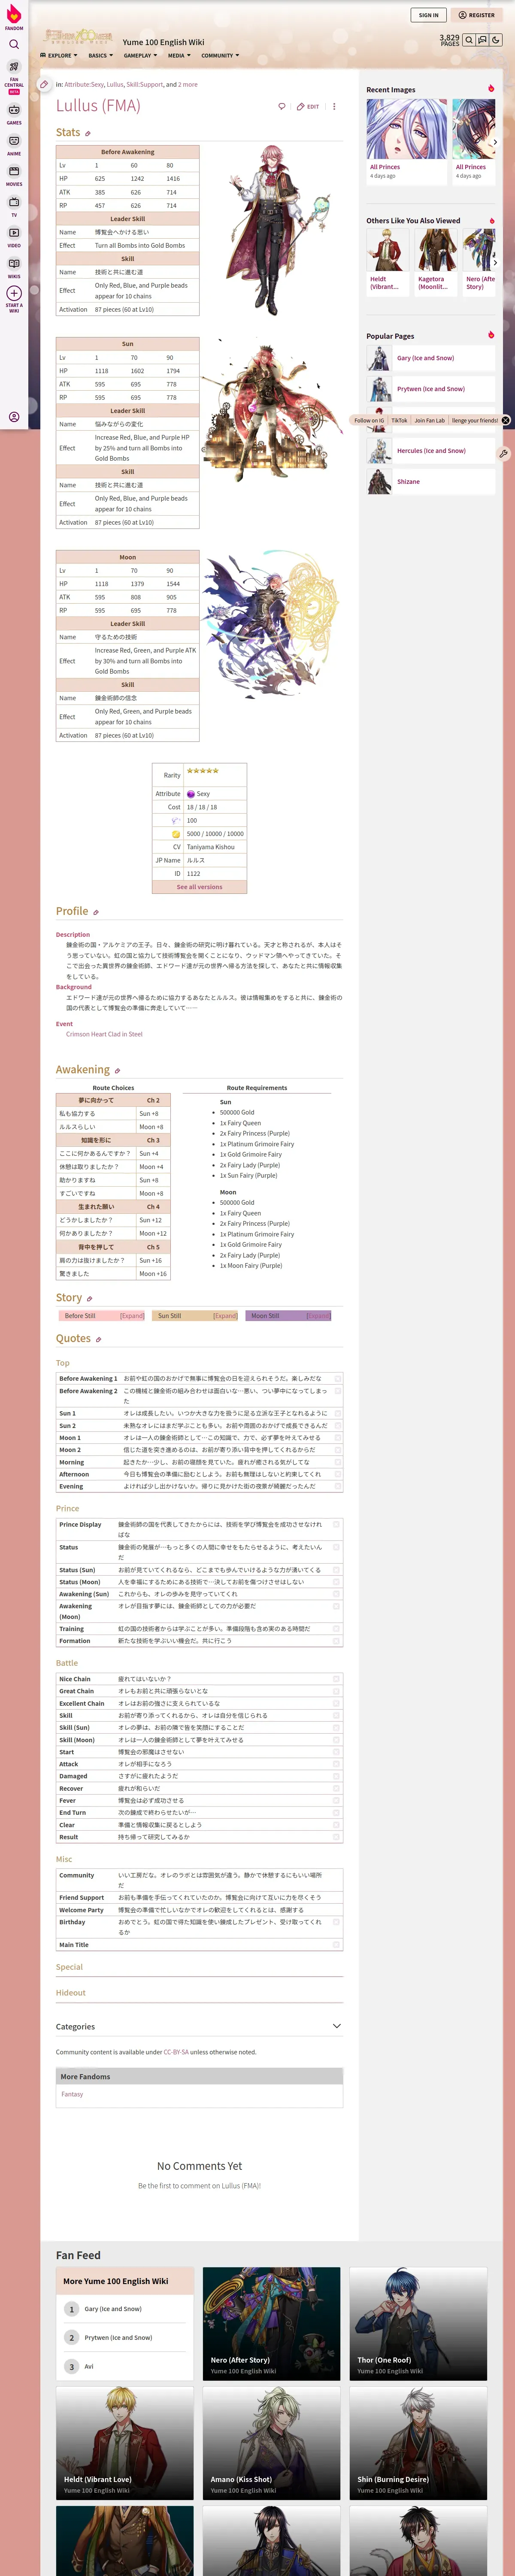Open the Community dropdown menu
This screenshot has width=515, height=2576.
point(220,56)
